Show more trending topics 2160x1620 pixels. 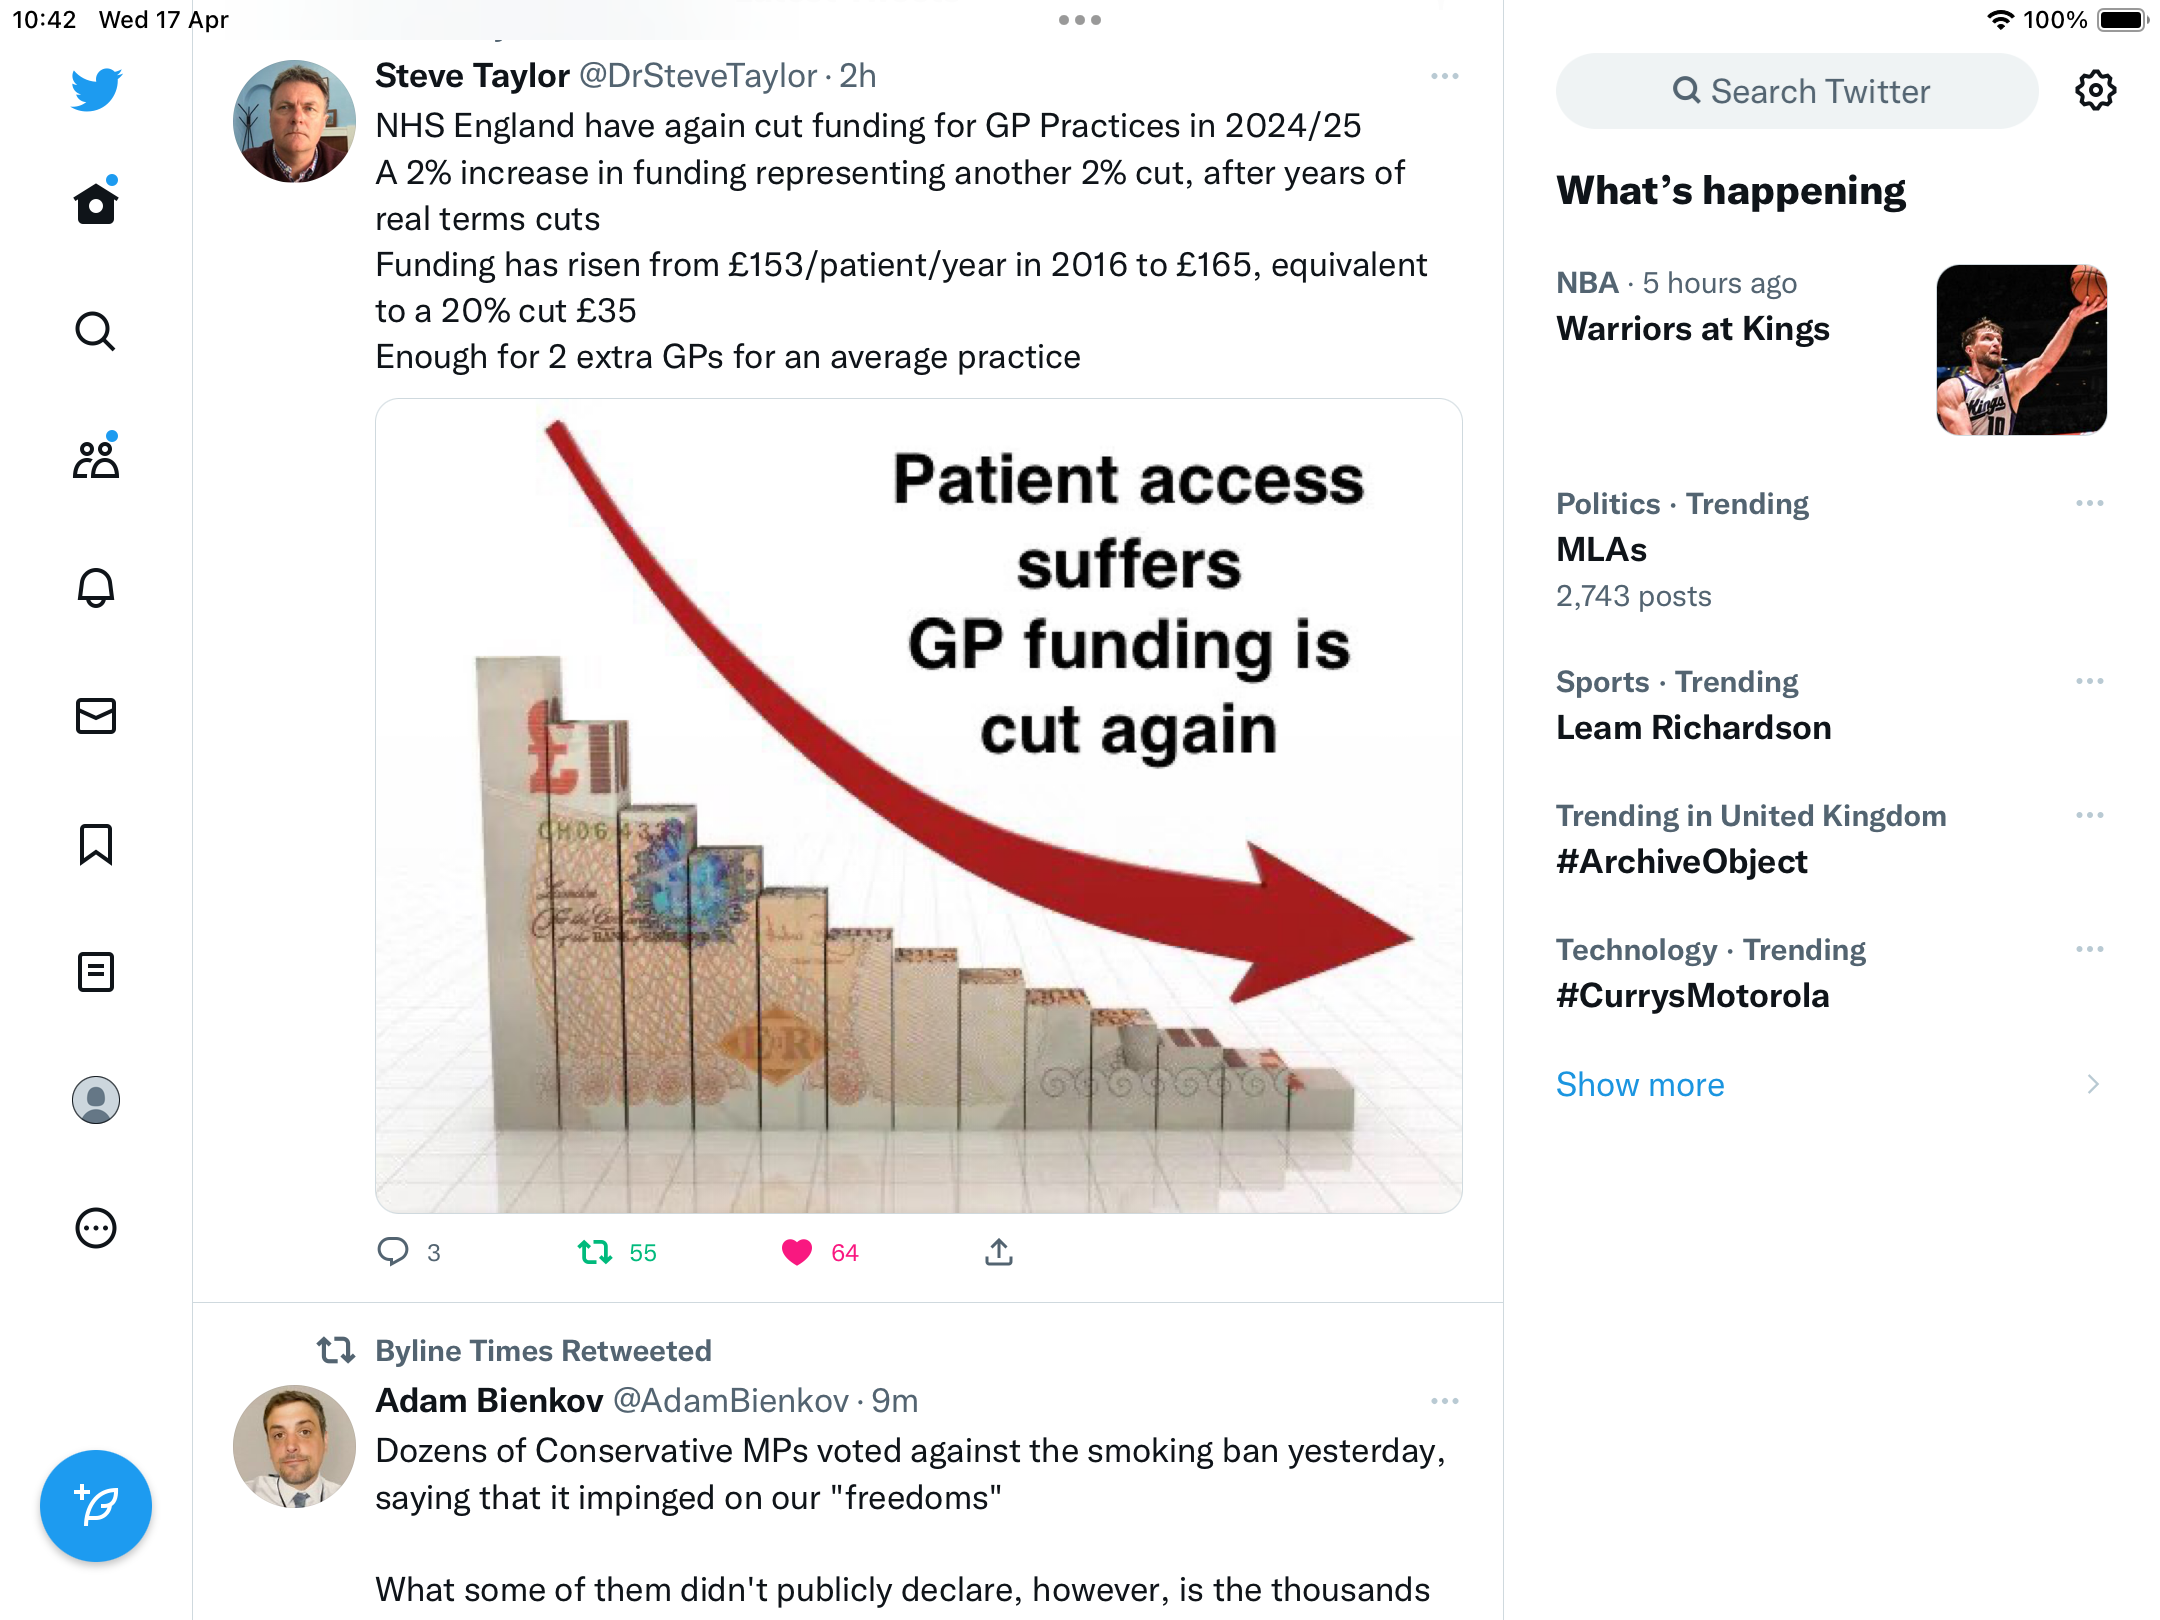(1640, 1084)
